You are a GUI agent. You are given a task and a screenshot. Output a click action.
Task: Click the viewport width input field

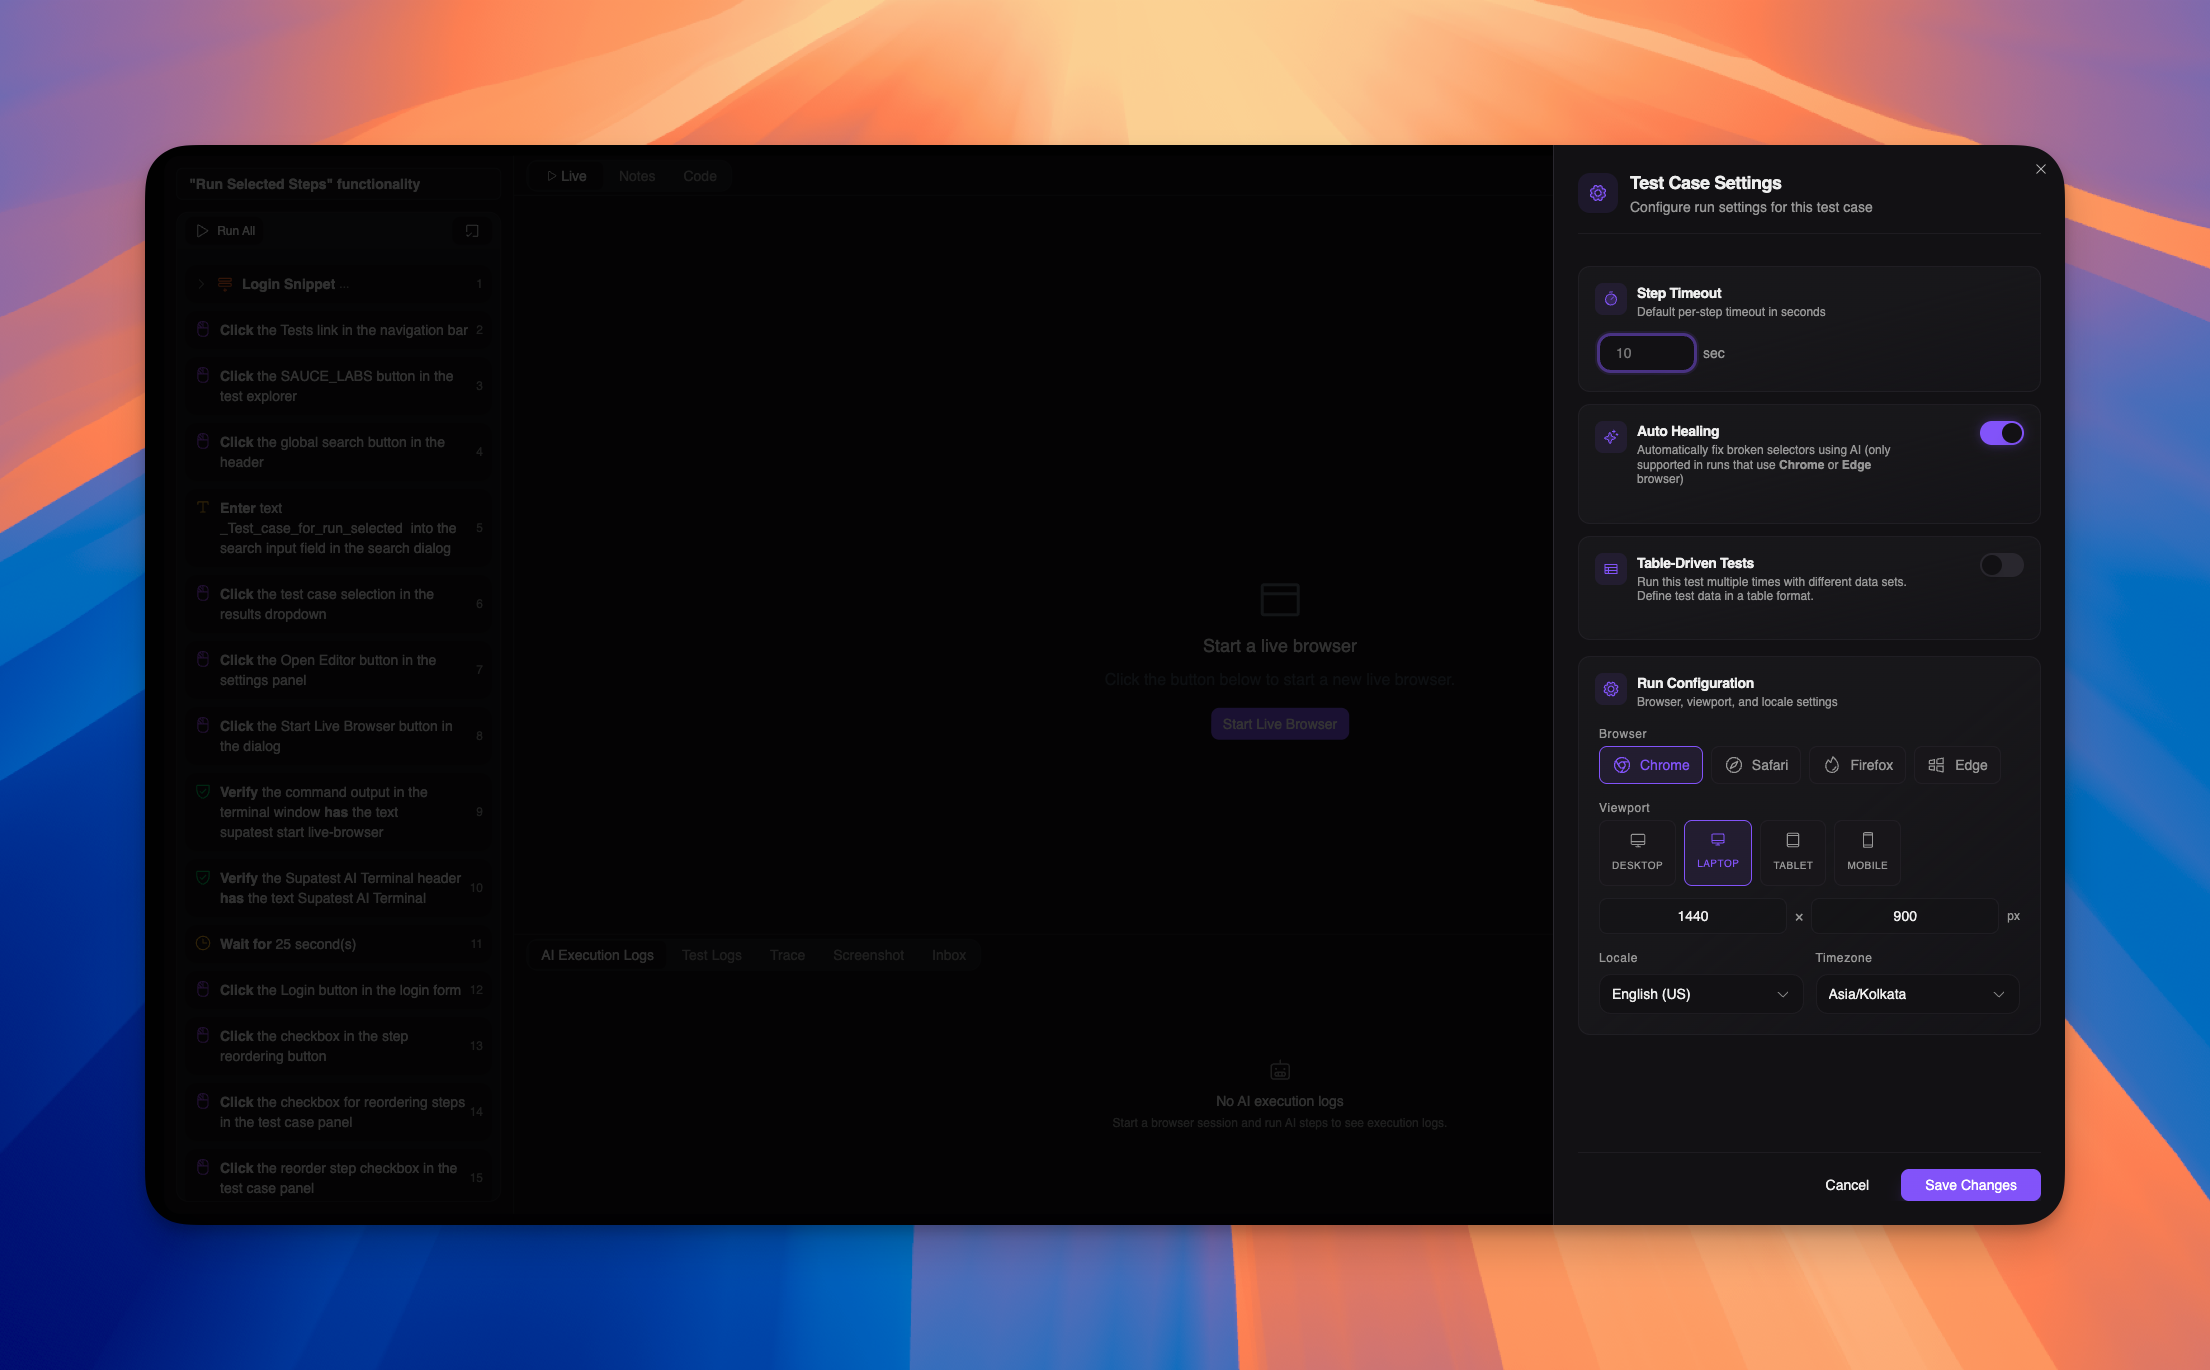click(1692, 916)
